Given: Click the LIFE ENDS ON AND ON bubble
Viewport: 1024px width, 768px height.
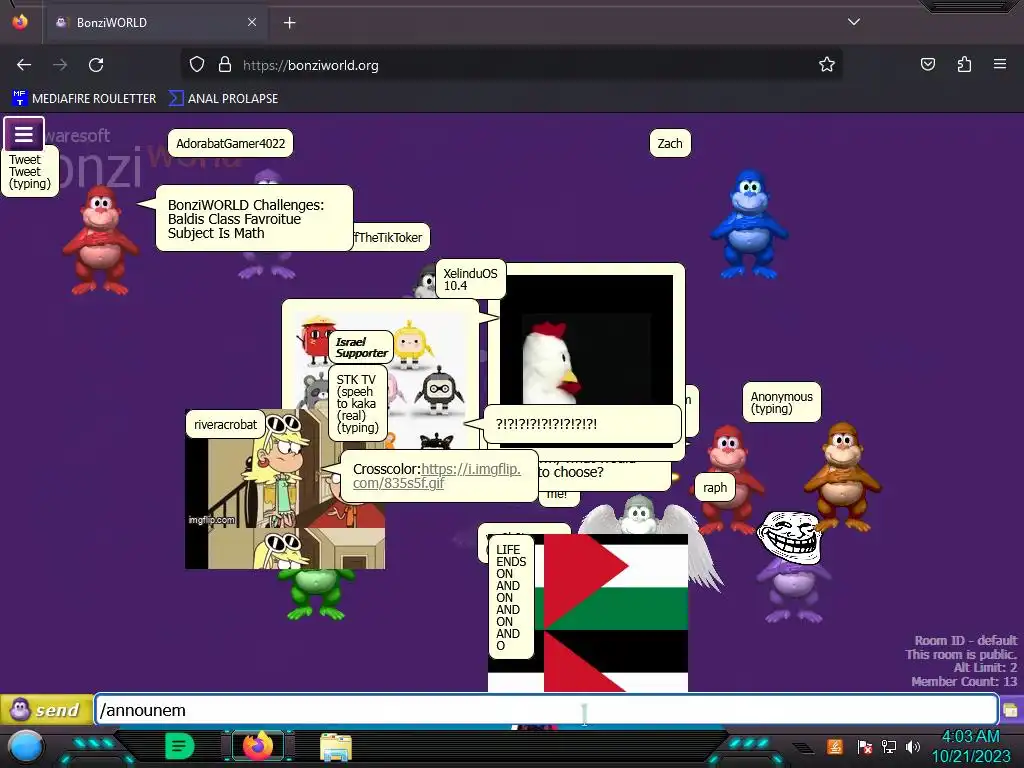Looking at the screenshot, I should point(511,598).
